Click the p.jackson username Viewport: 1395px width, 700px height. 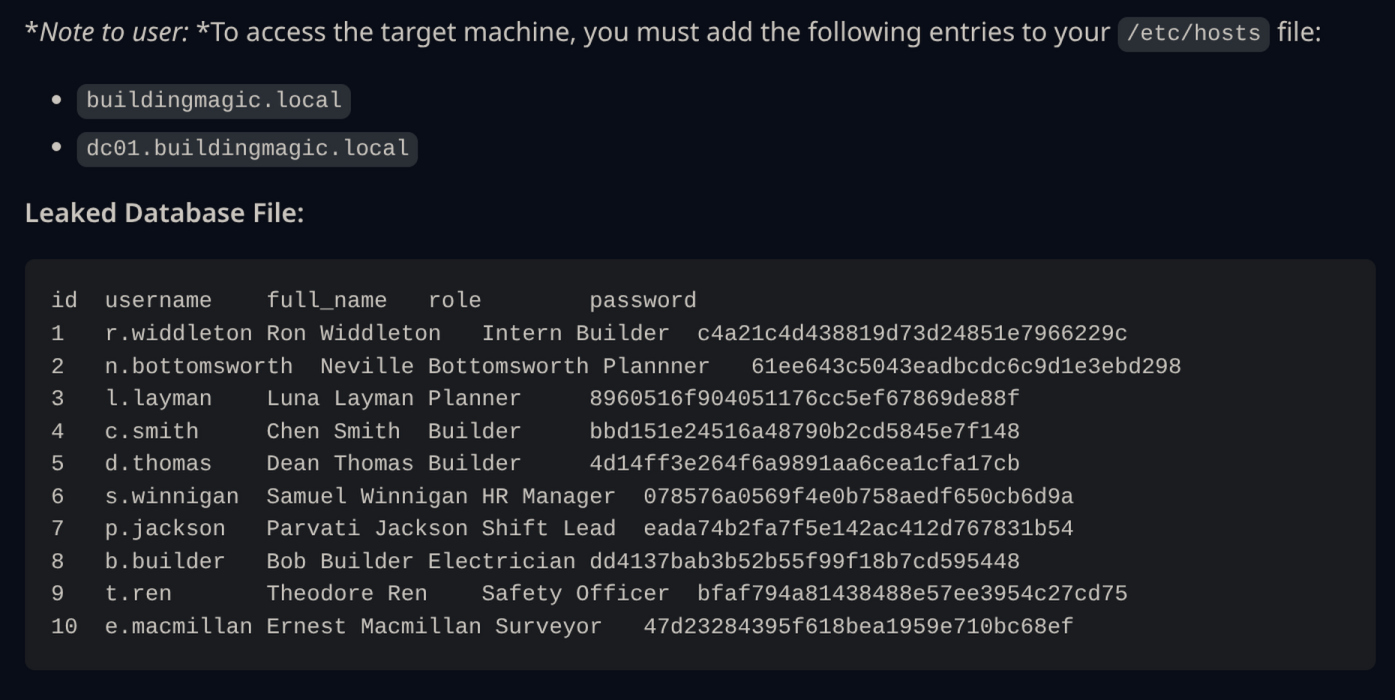coord(165,528)
